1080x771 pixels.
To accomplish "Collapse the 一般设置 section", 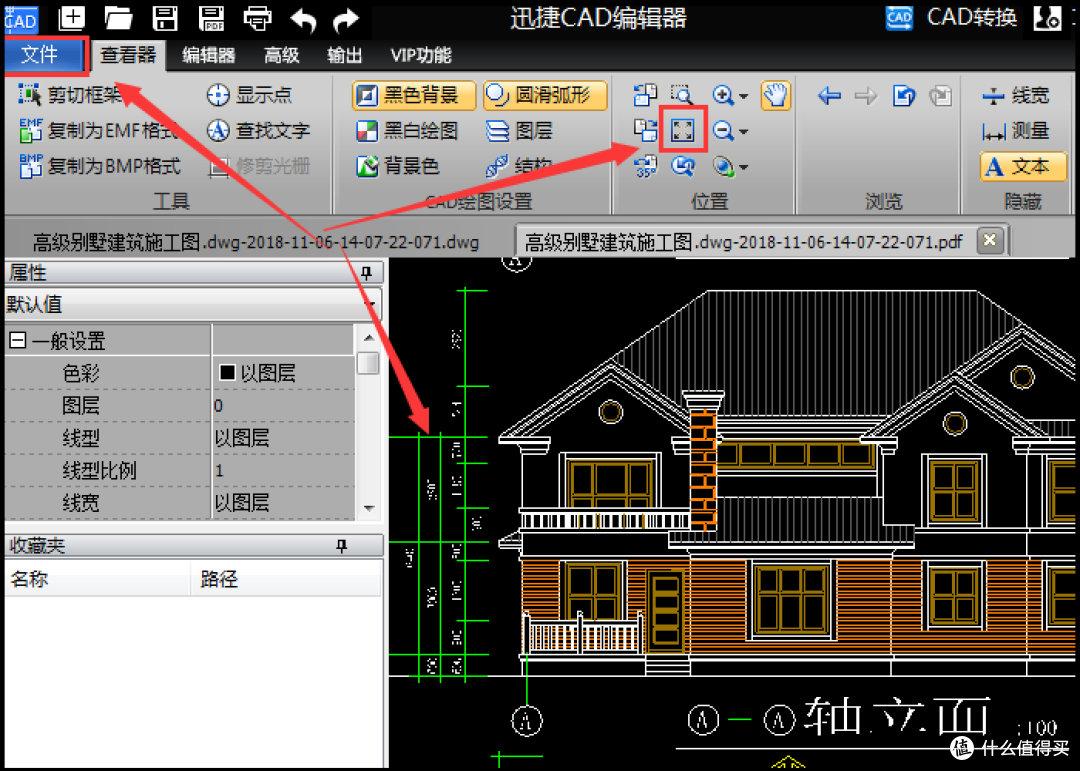I will pos(18,340).
